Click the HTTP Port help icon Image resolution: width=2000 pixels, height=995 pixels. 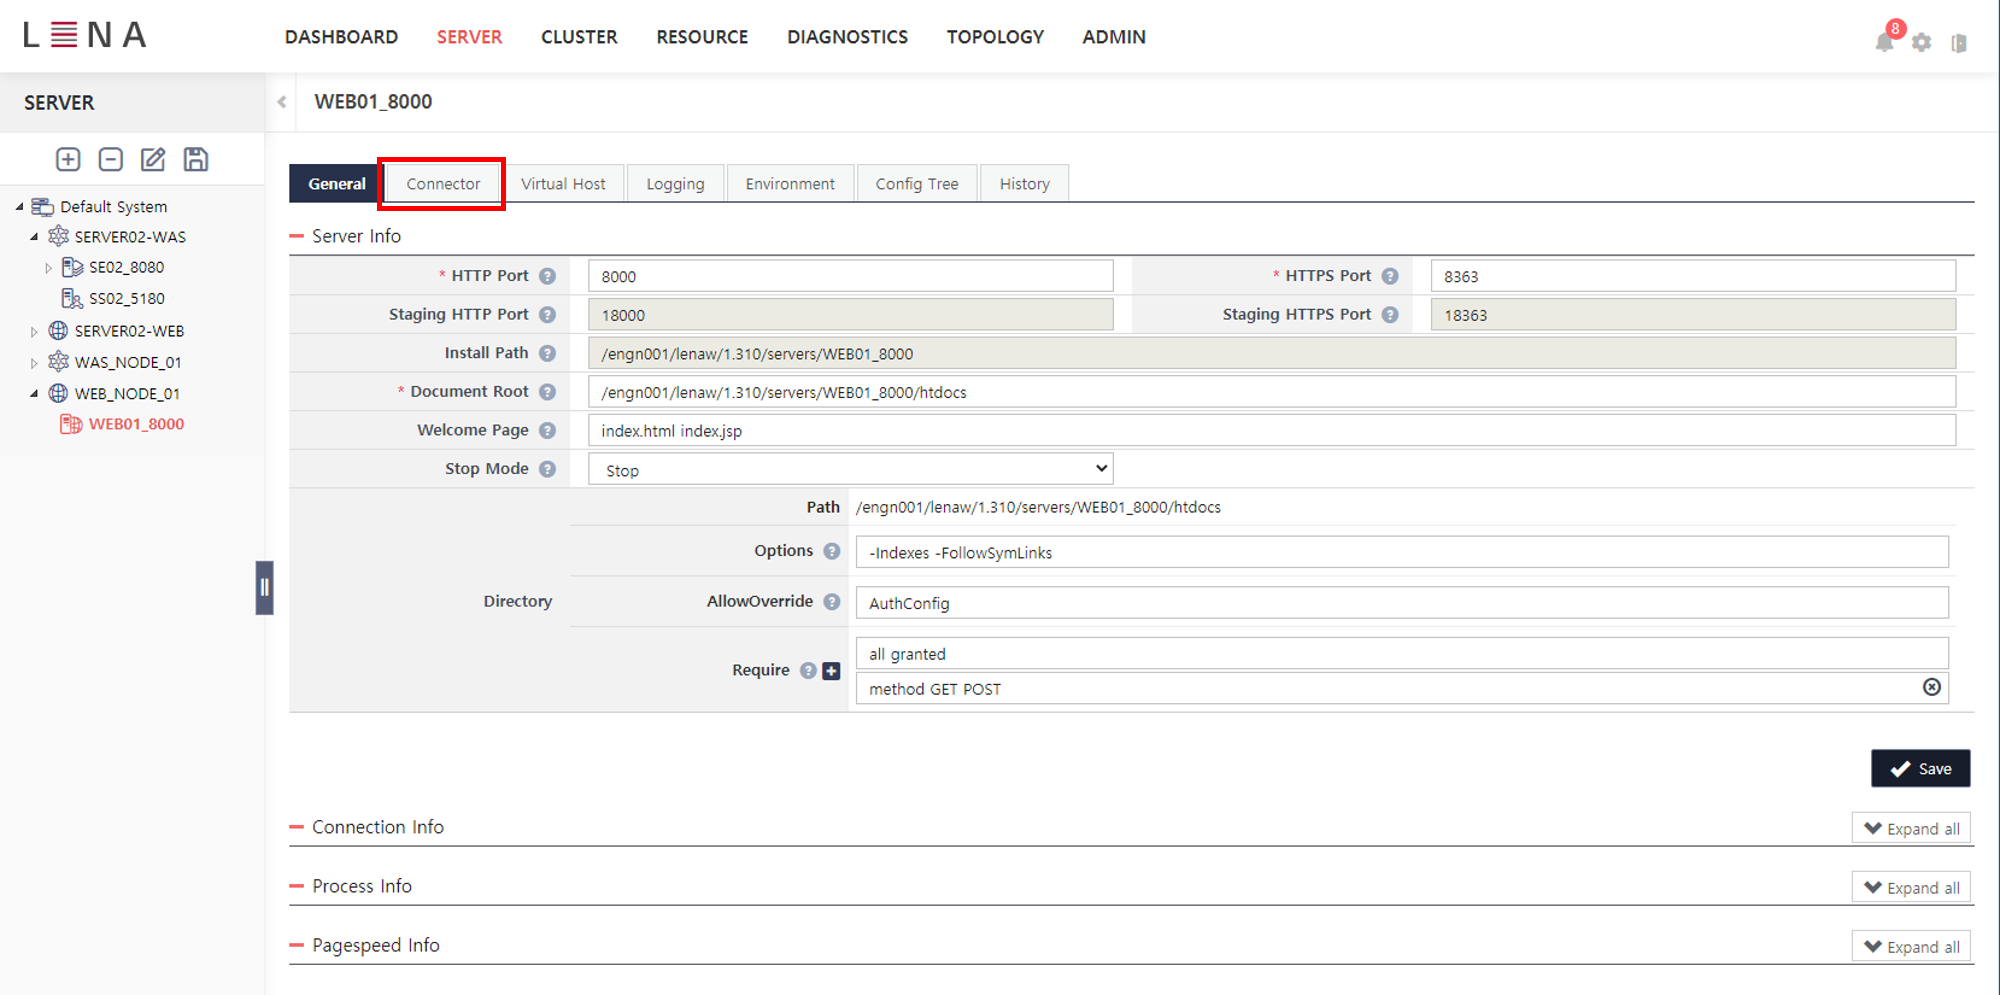[x=547, y=276]
